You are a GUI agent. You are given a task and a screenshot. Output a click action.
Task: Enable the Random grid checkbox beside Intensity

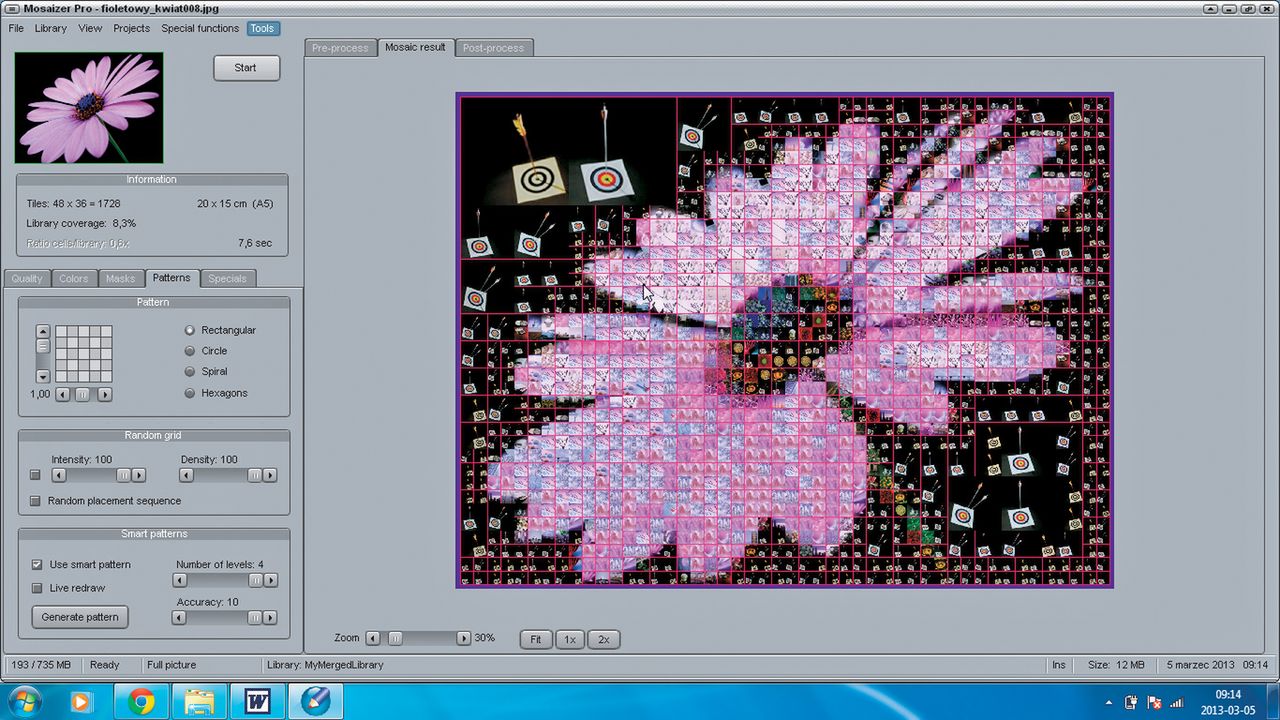pos(36,476)
